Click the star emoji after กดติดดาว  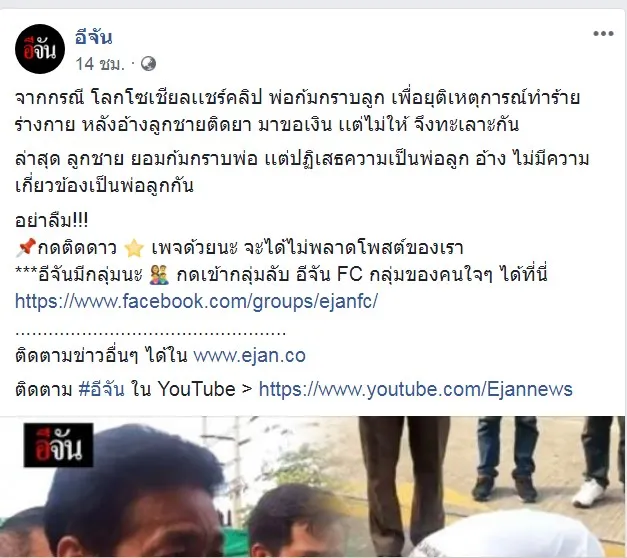134,248
